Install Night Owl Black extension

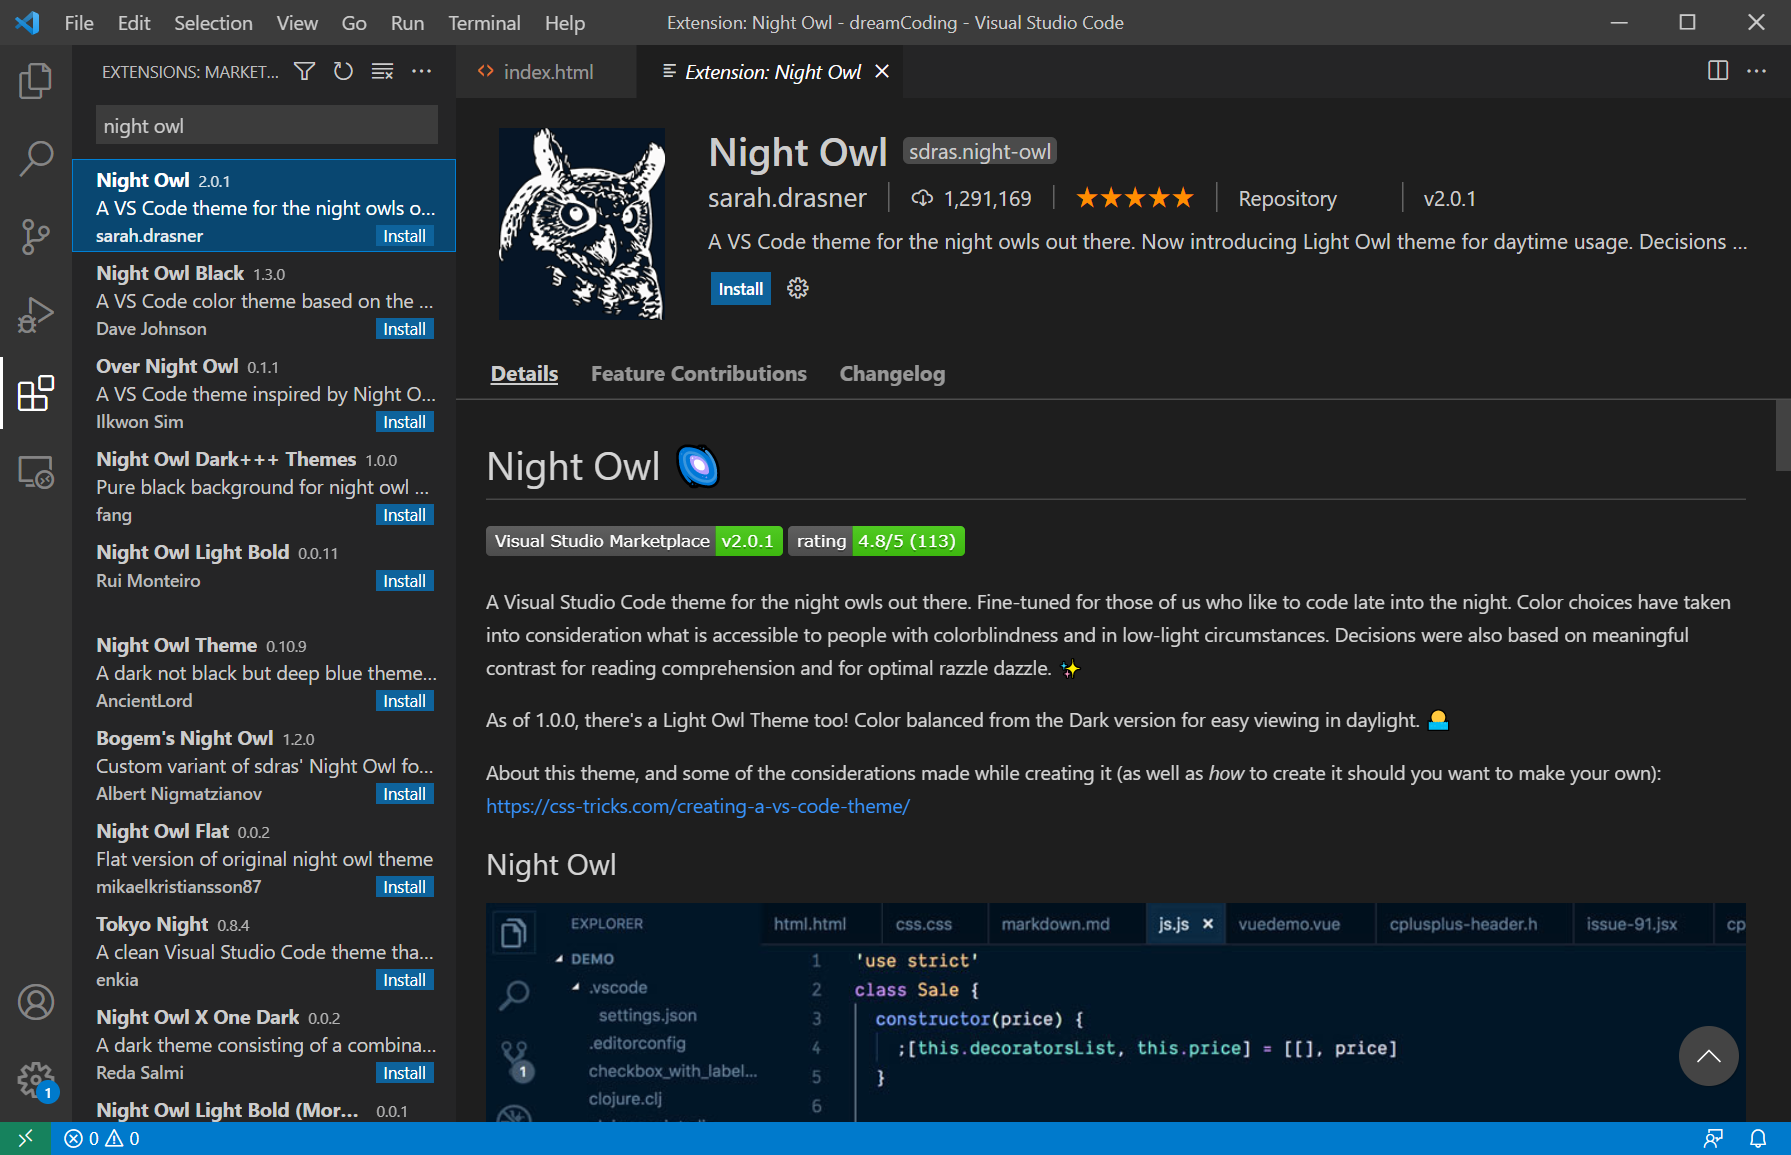tap(405, 329)
